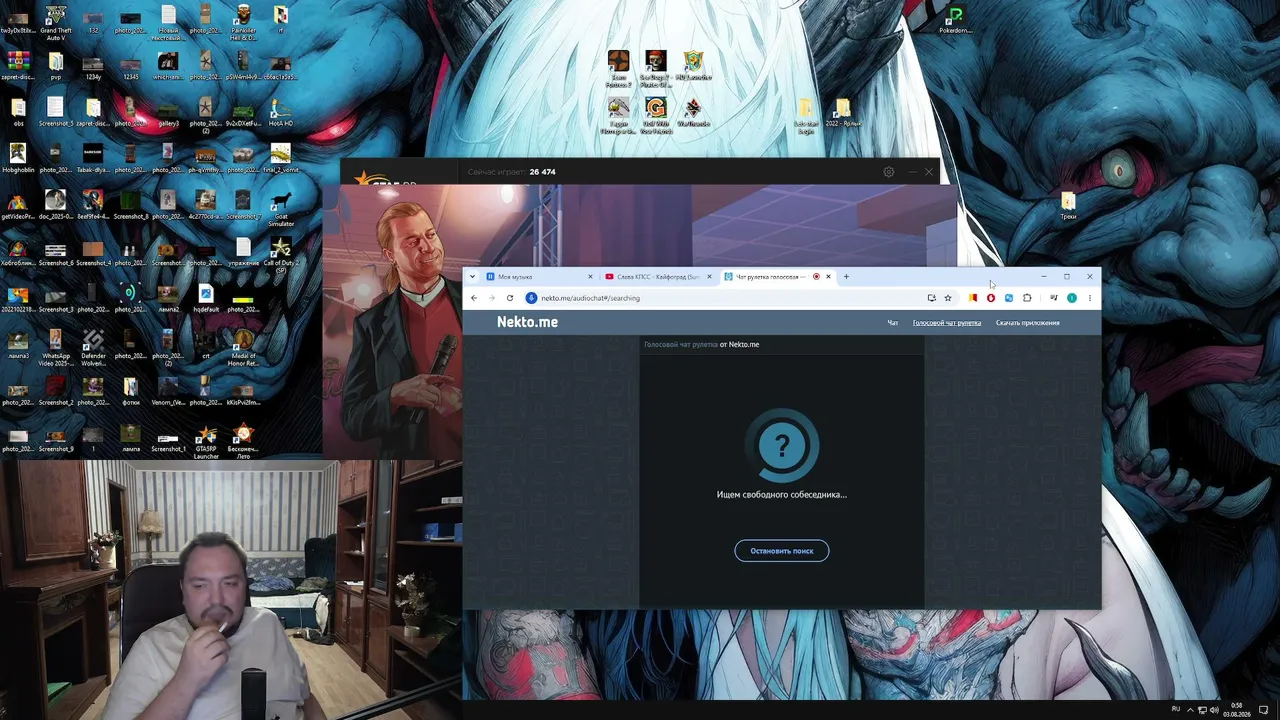Click the "26 474" players count in launcher

tap(542, 172)
